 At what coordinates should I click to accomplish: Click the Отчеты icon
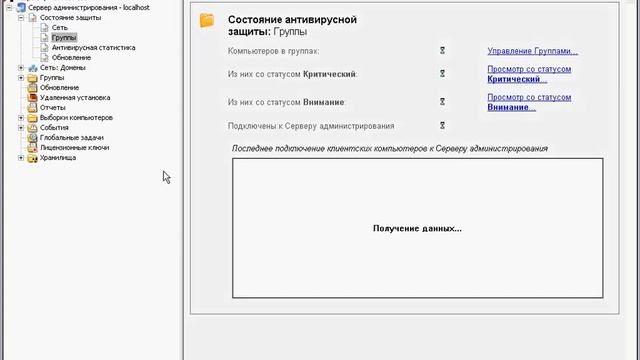[33, 108]
